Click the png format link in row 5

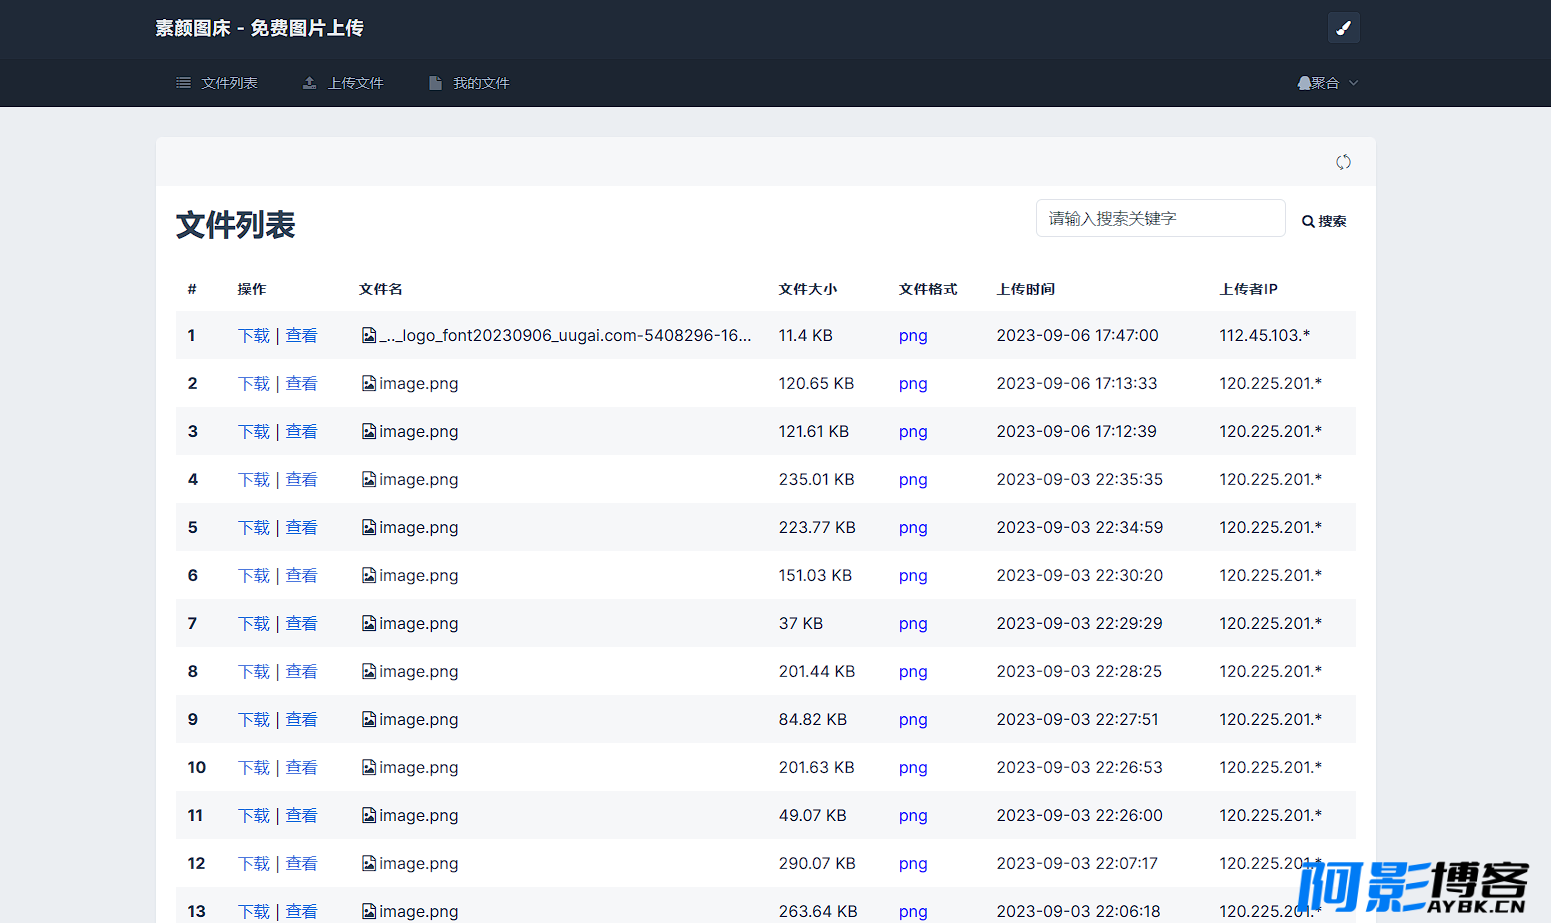(x=913, y=528)
